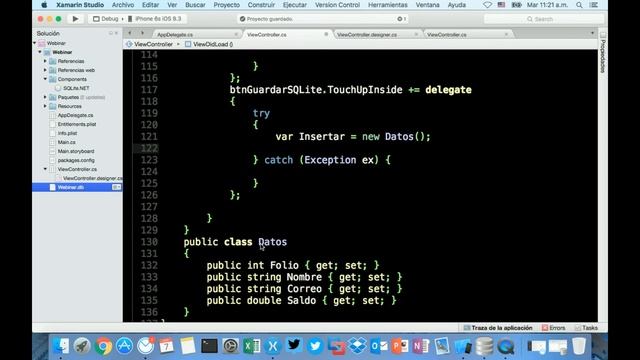
Task: Navigate back with the left arrow button
Action: [130, 33]
